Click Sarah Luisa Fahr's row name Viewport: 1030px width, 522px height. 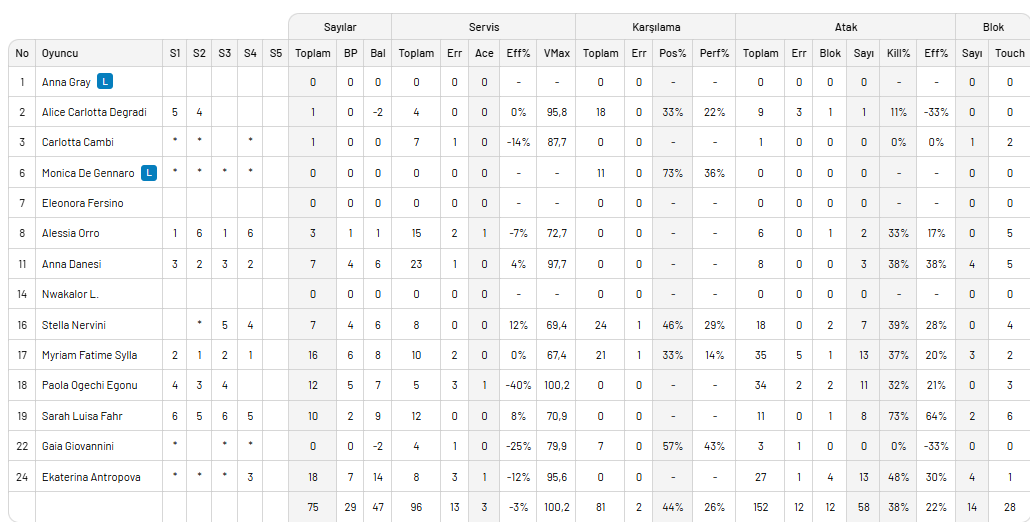tap(82, 416)
